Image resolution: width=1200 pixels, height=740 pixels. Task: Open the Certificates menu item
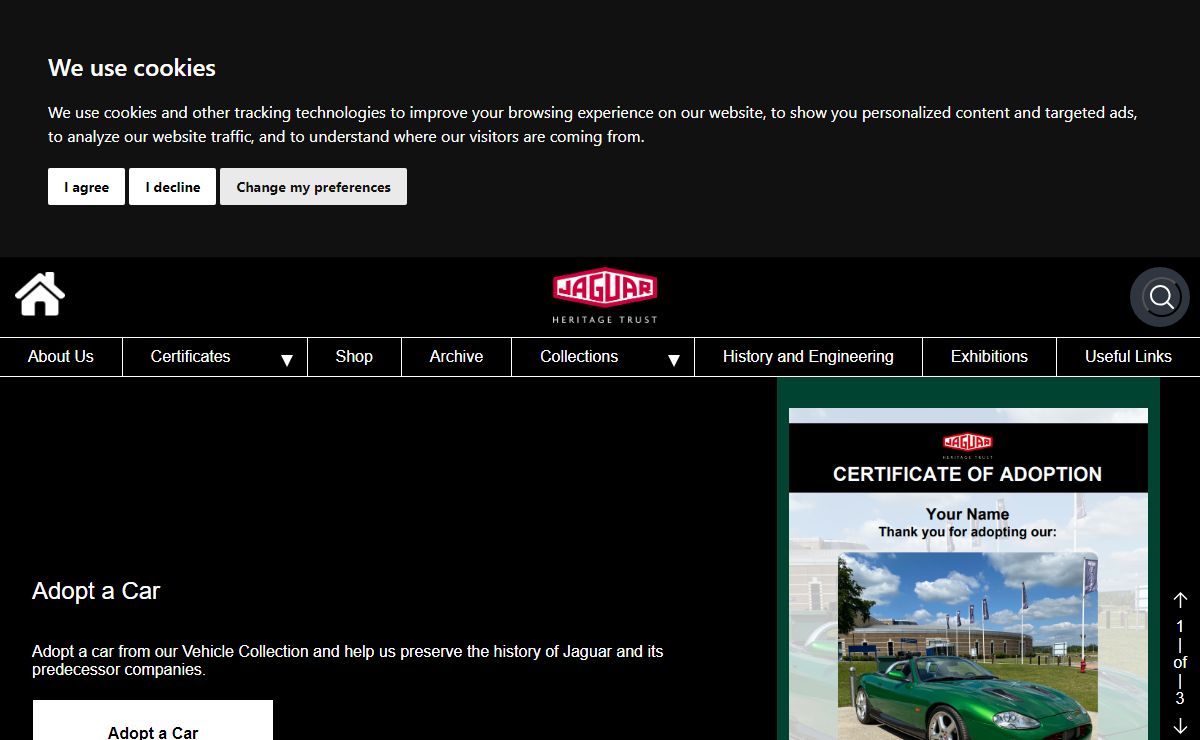pos(190,357)
